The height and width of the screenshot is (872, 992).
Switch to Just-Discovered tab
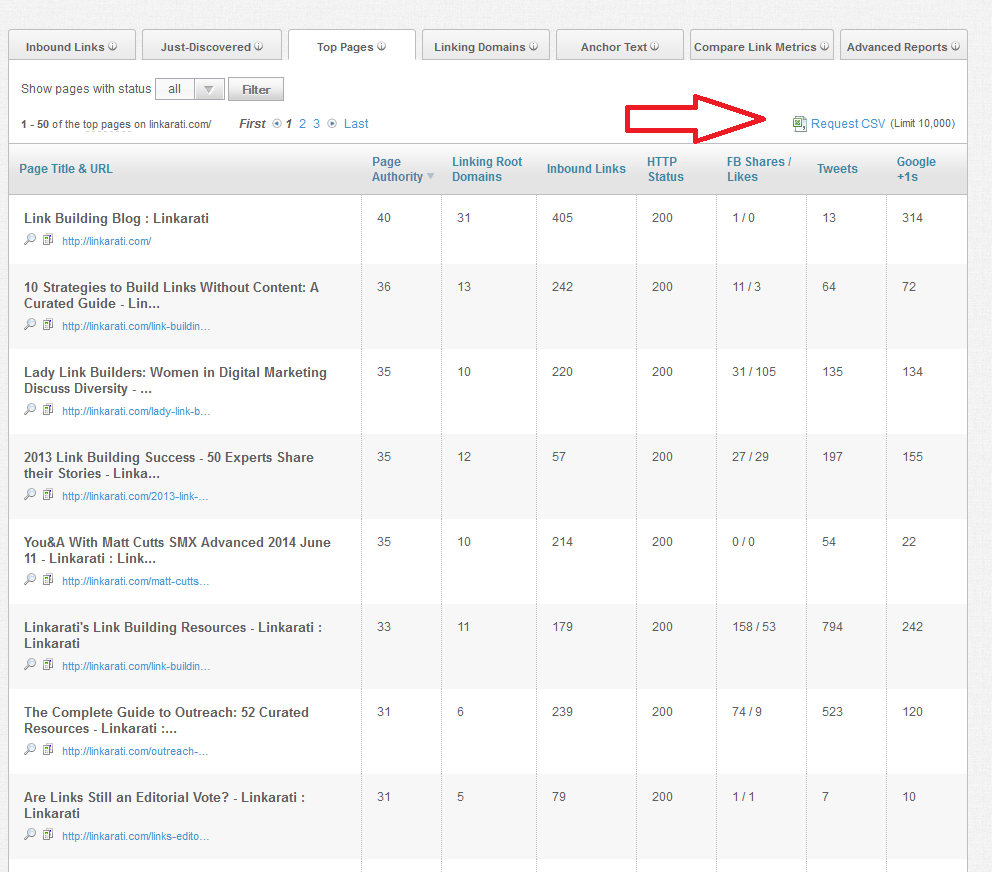[x=212, y=46]
